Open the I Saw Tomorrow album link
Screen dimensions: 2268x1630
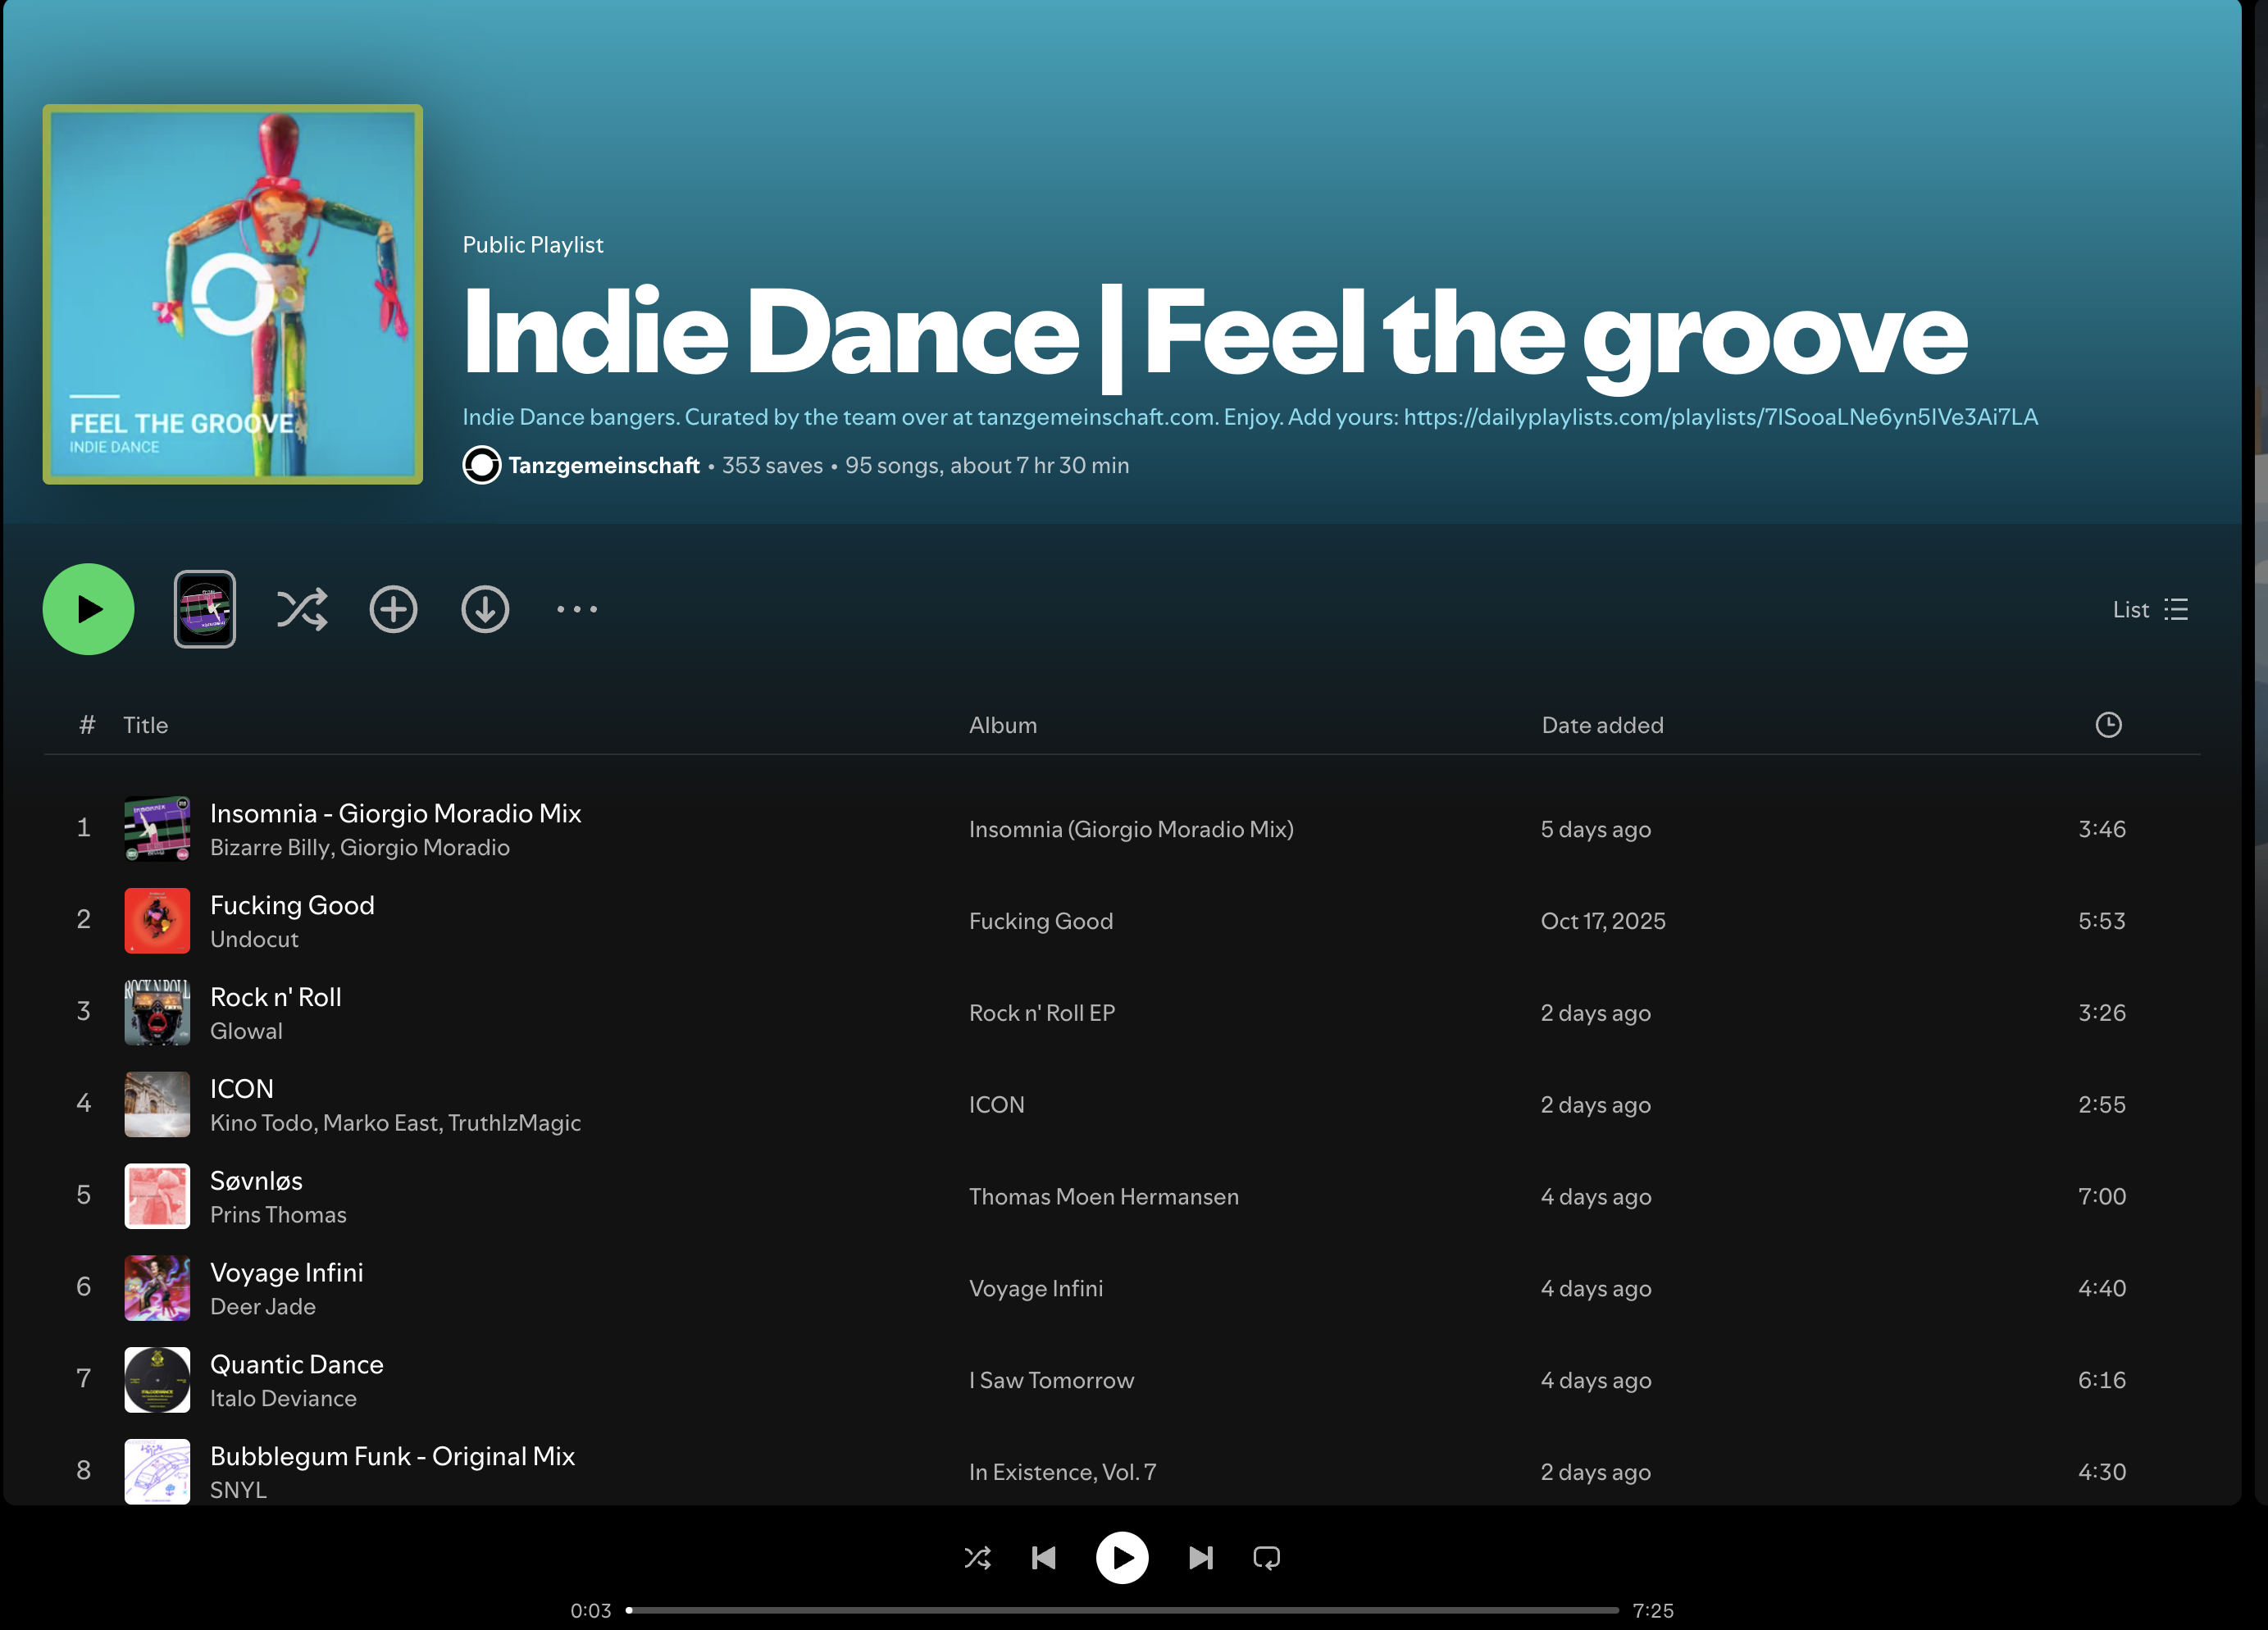(1051, 1381)
